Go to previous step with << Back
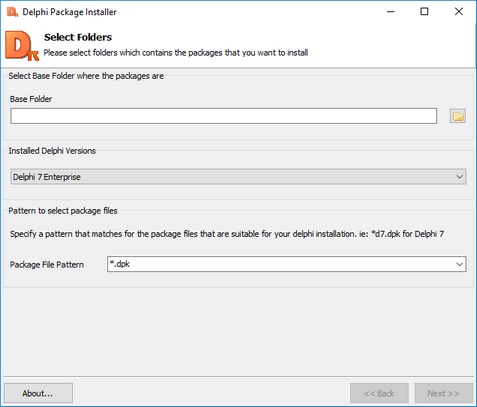This screenshot has height=407, width=477. [x=379, y=393]
